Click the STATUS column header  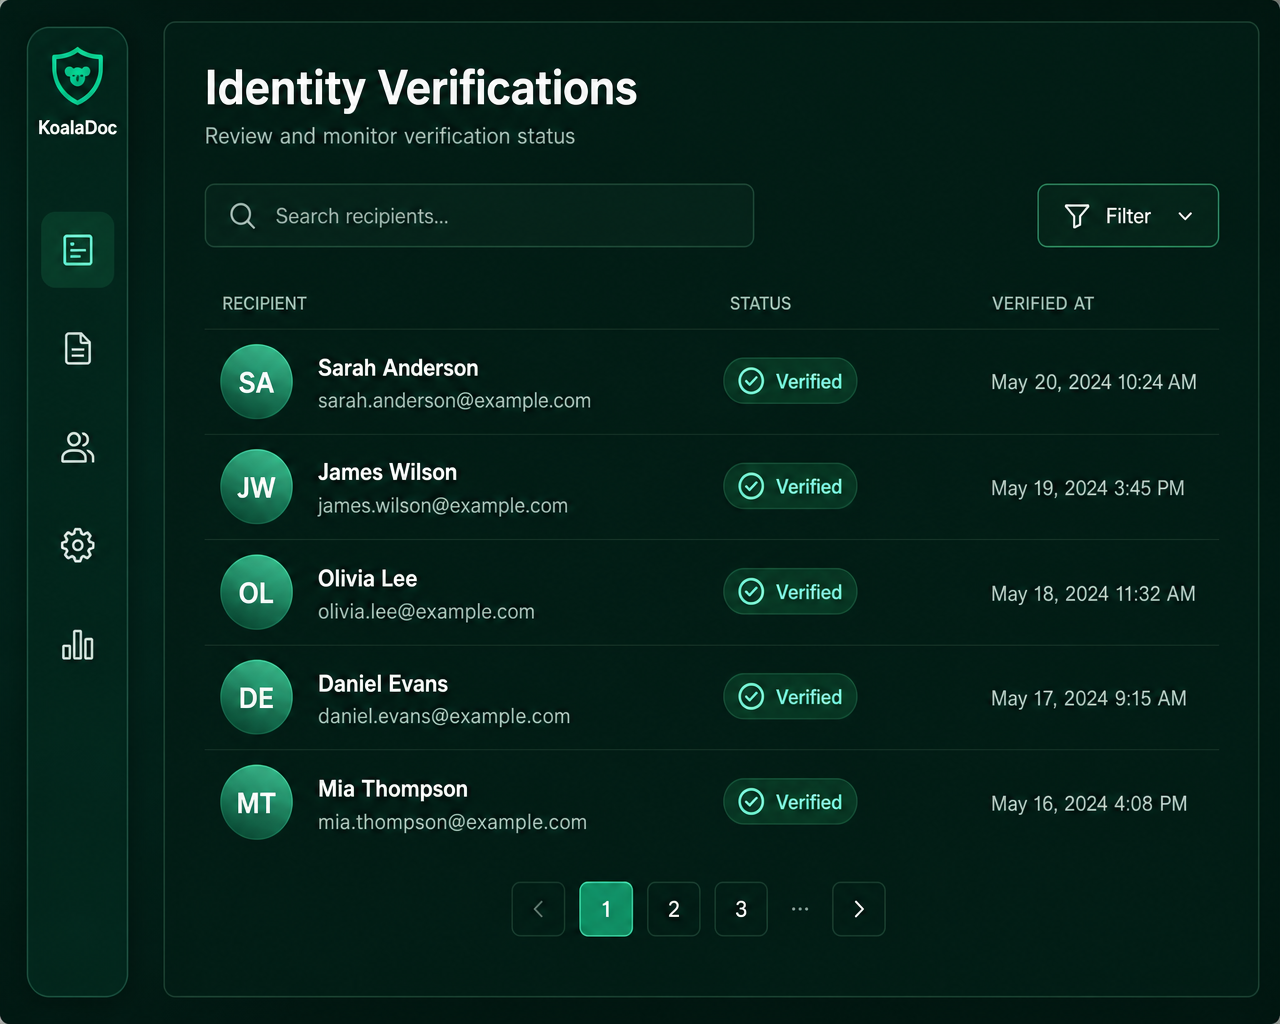coord(760,303)
